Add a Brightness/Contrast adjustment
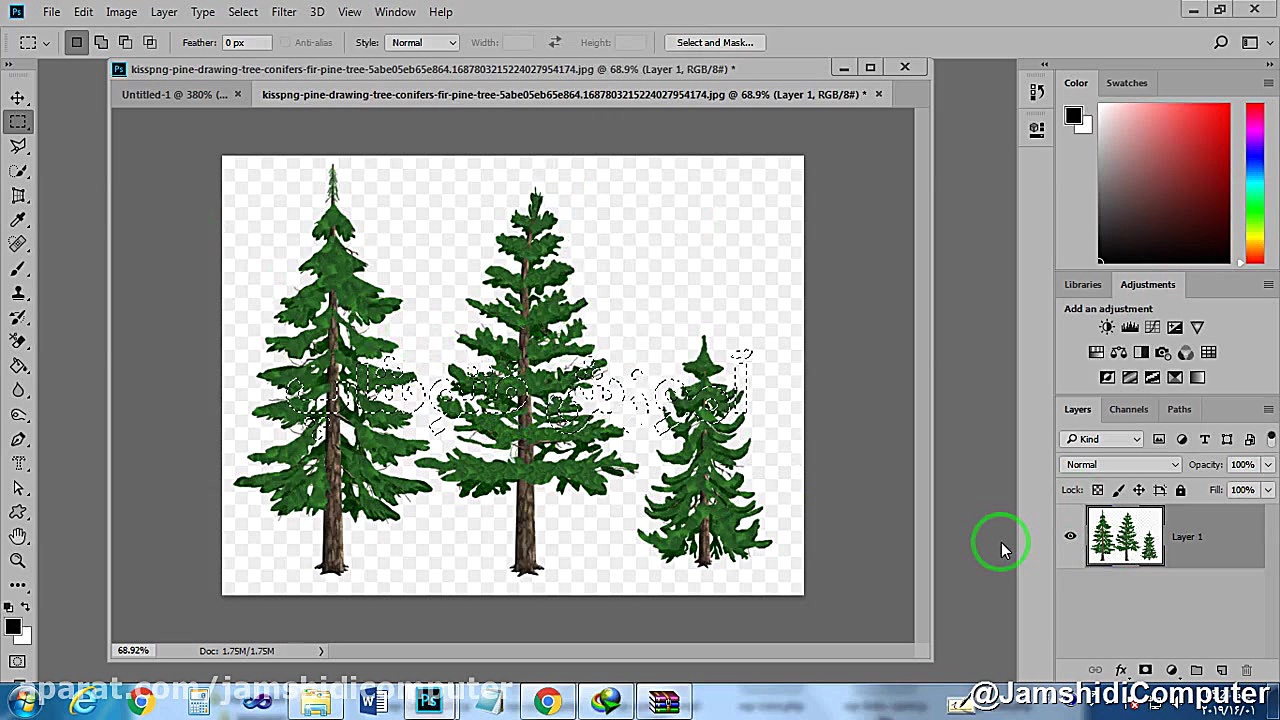The image size is (1280, 720). 1107,327
